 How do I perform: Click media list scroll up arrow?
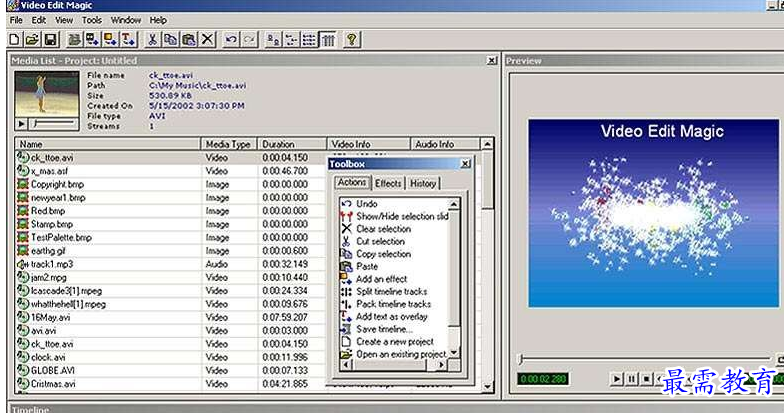(487, 144)
